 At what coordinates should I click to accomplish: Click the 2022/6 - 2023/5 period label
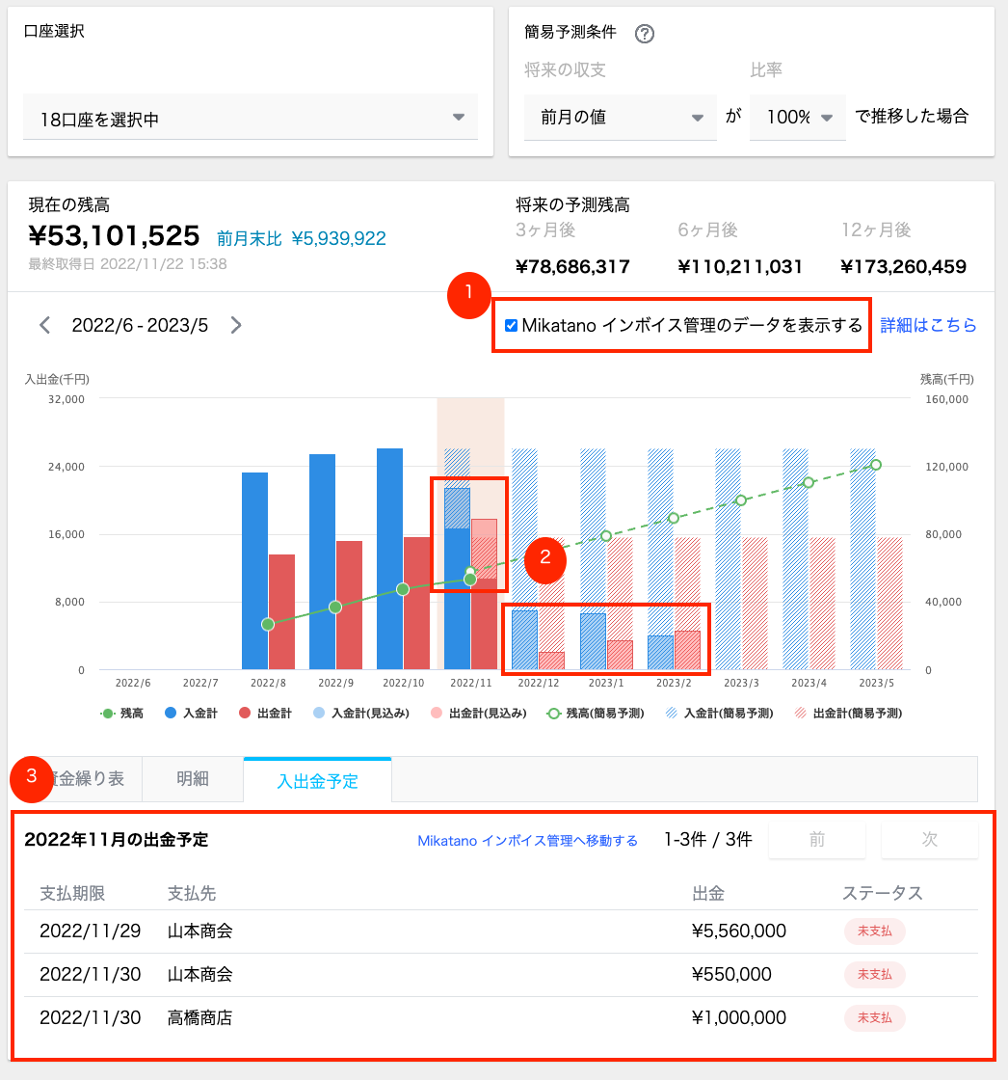(140, 325)
